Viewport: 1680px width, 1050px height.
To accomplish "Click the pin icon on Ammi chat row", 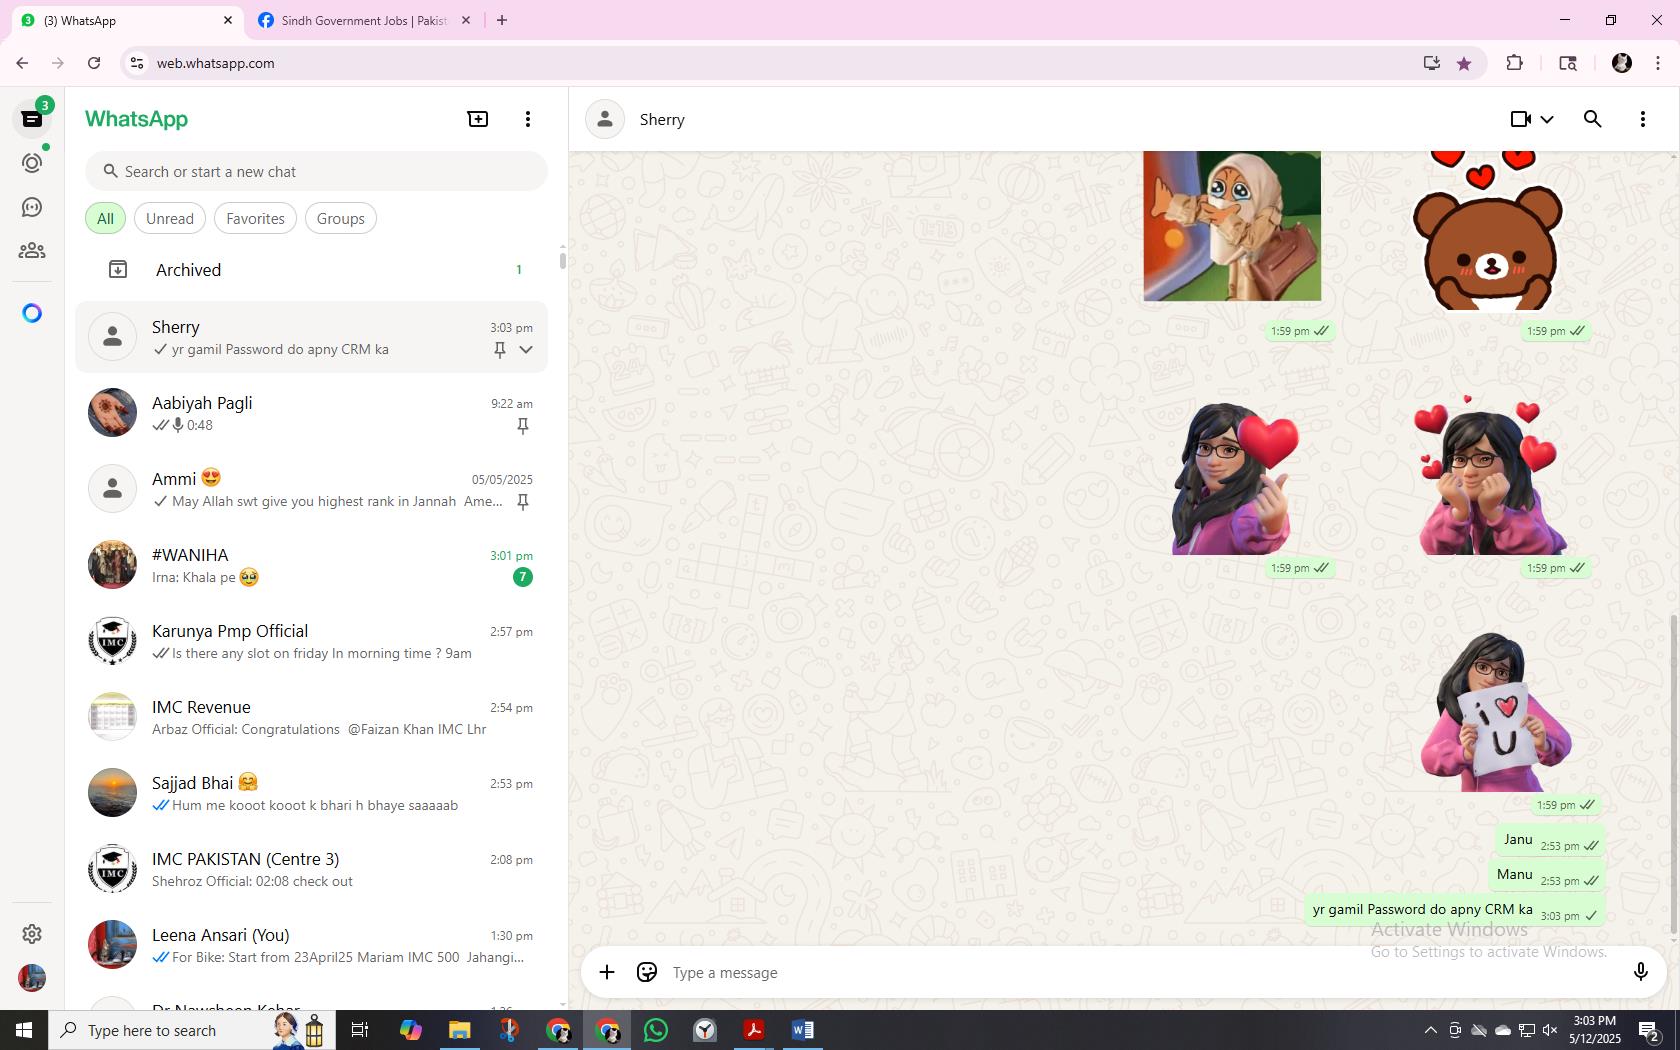I will (522, 502).
